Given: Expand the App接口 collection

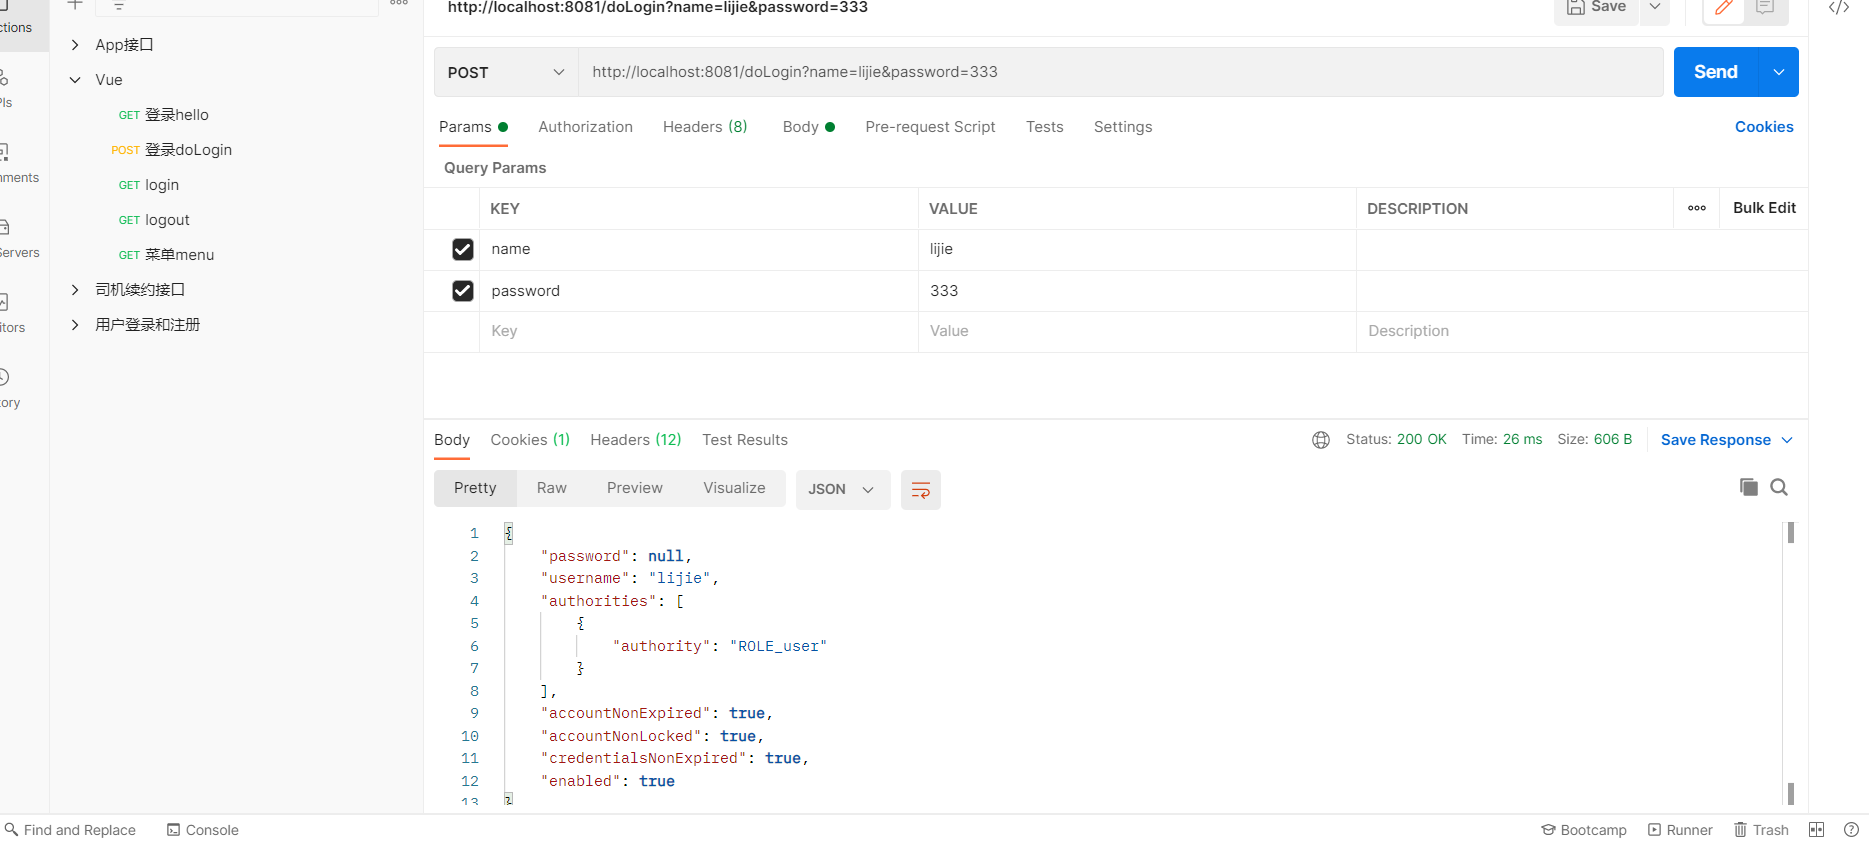Looking at the screenshot, I should (x=75, y=45).
